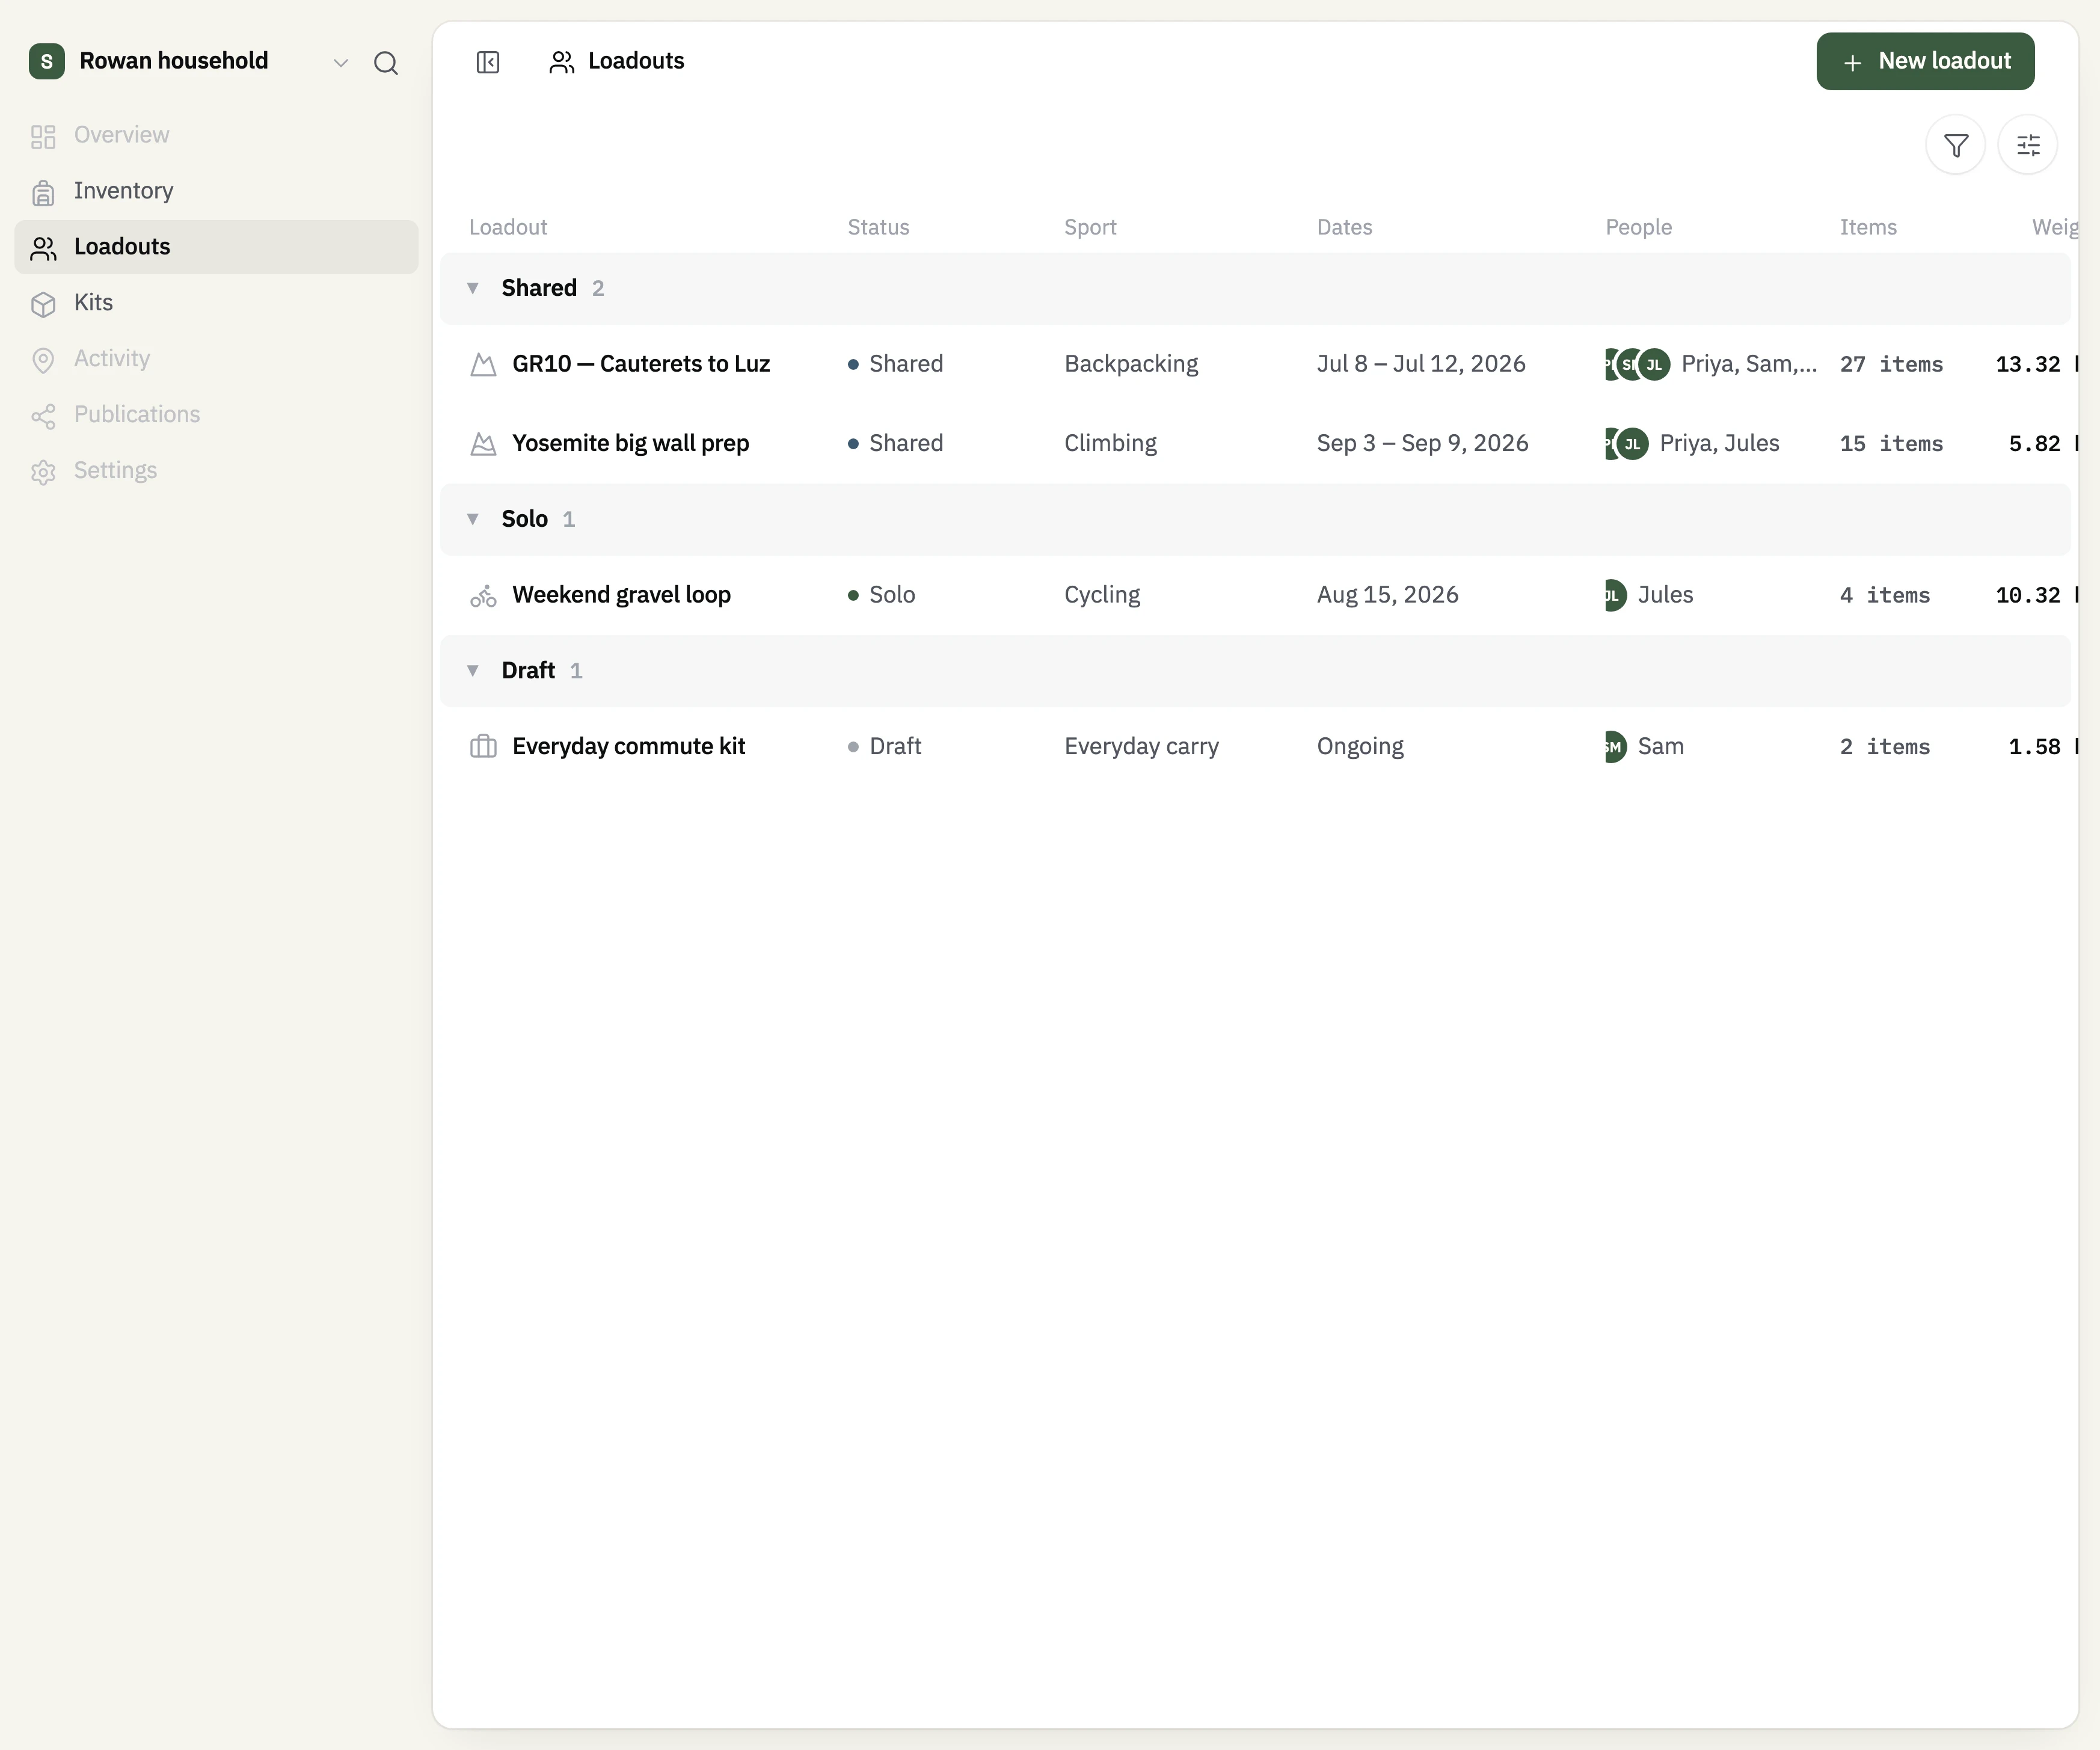Click the Status column header
Screen dimensions: 2100x1750
click(878, 227)
